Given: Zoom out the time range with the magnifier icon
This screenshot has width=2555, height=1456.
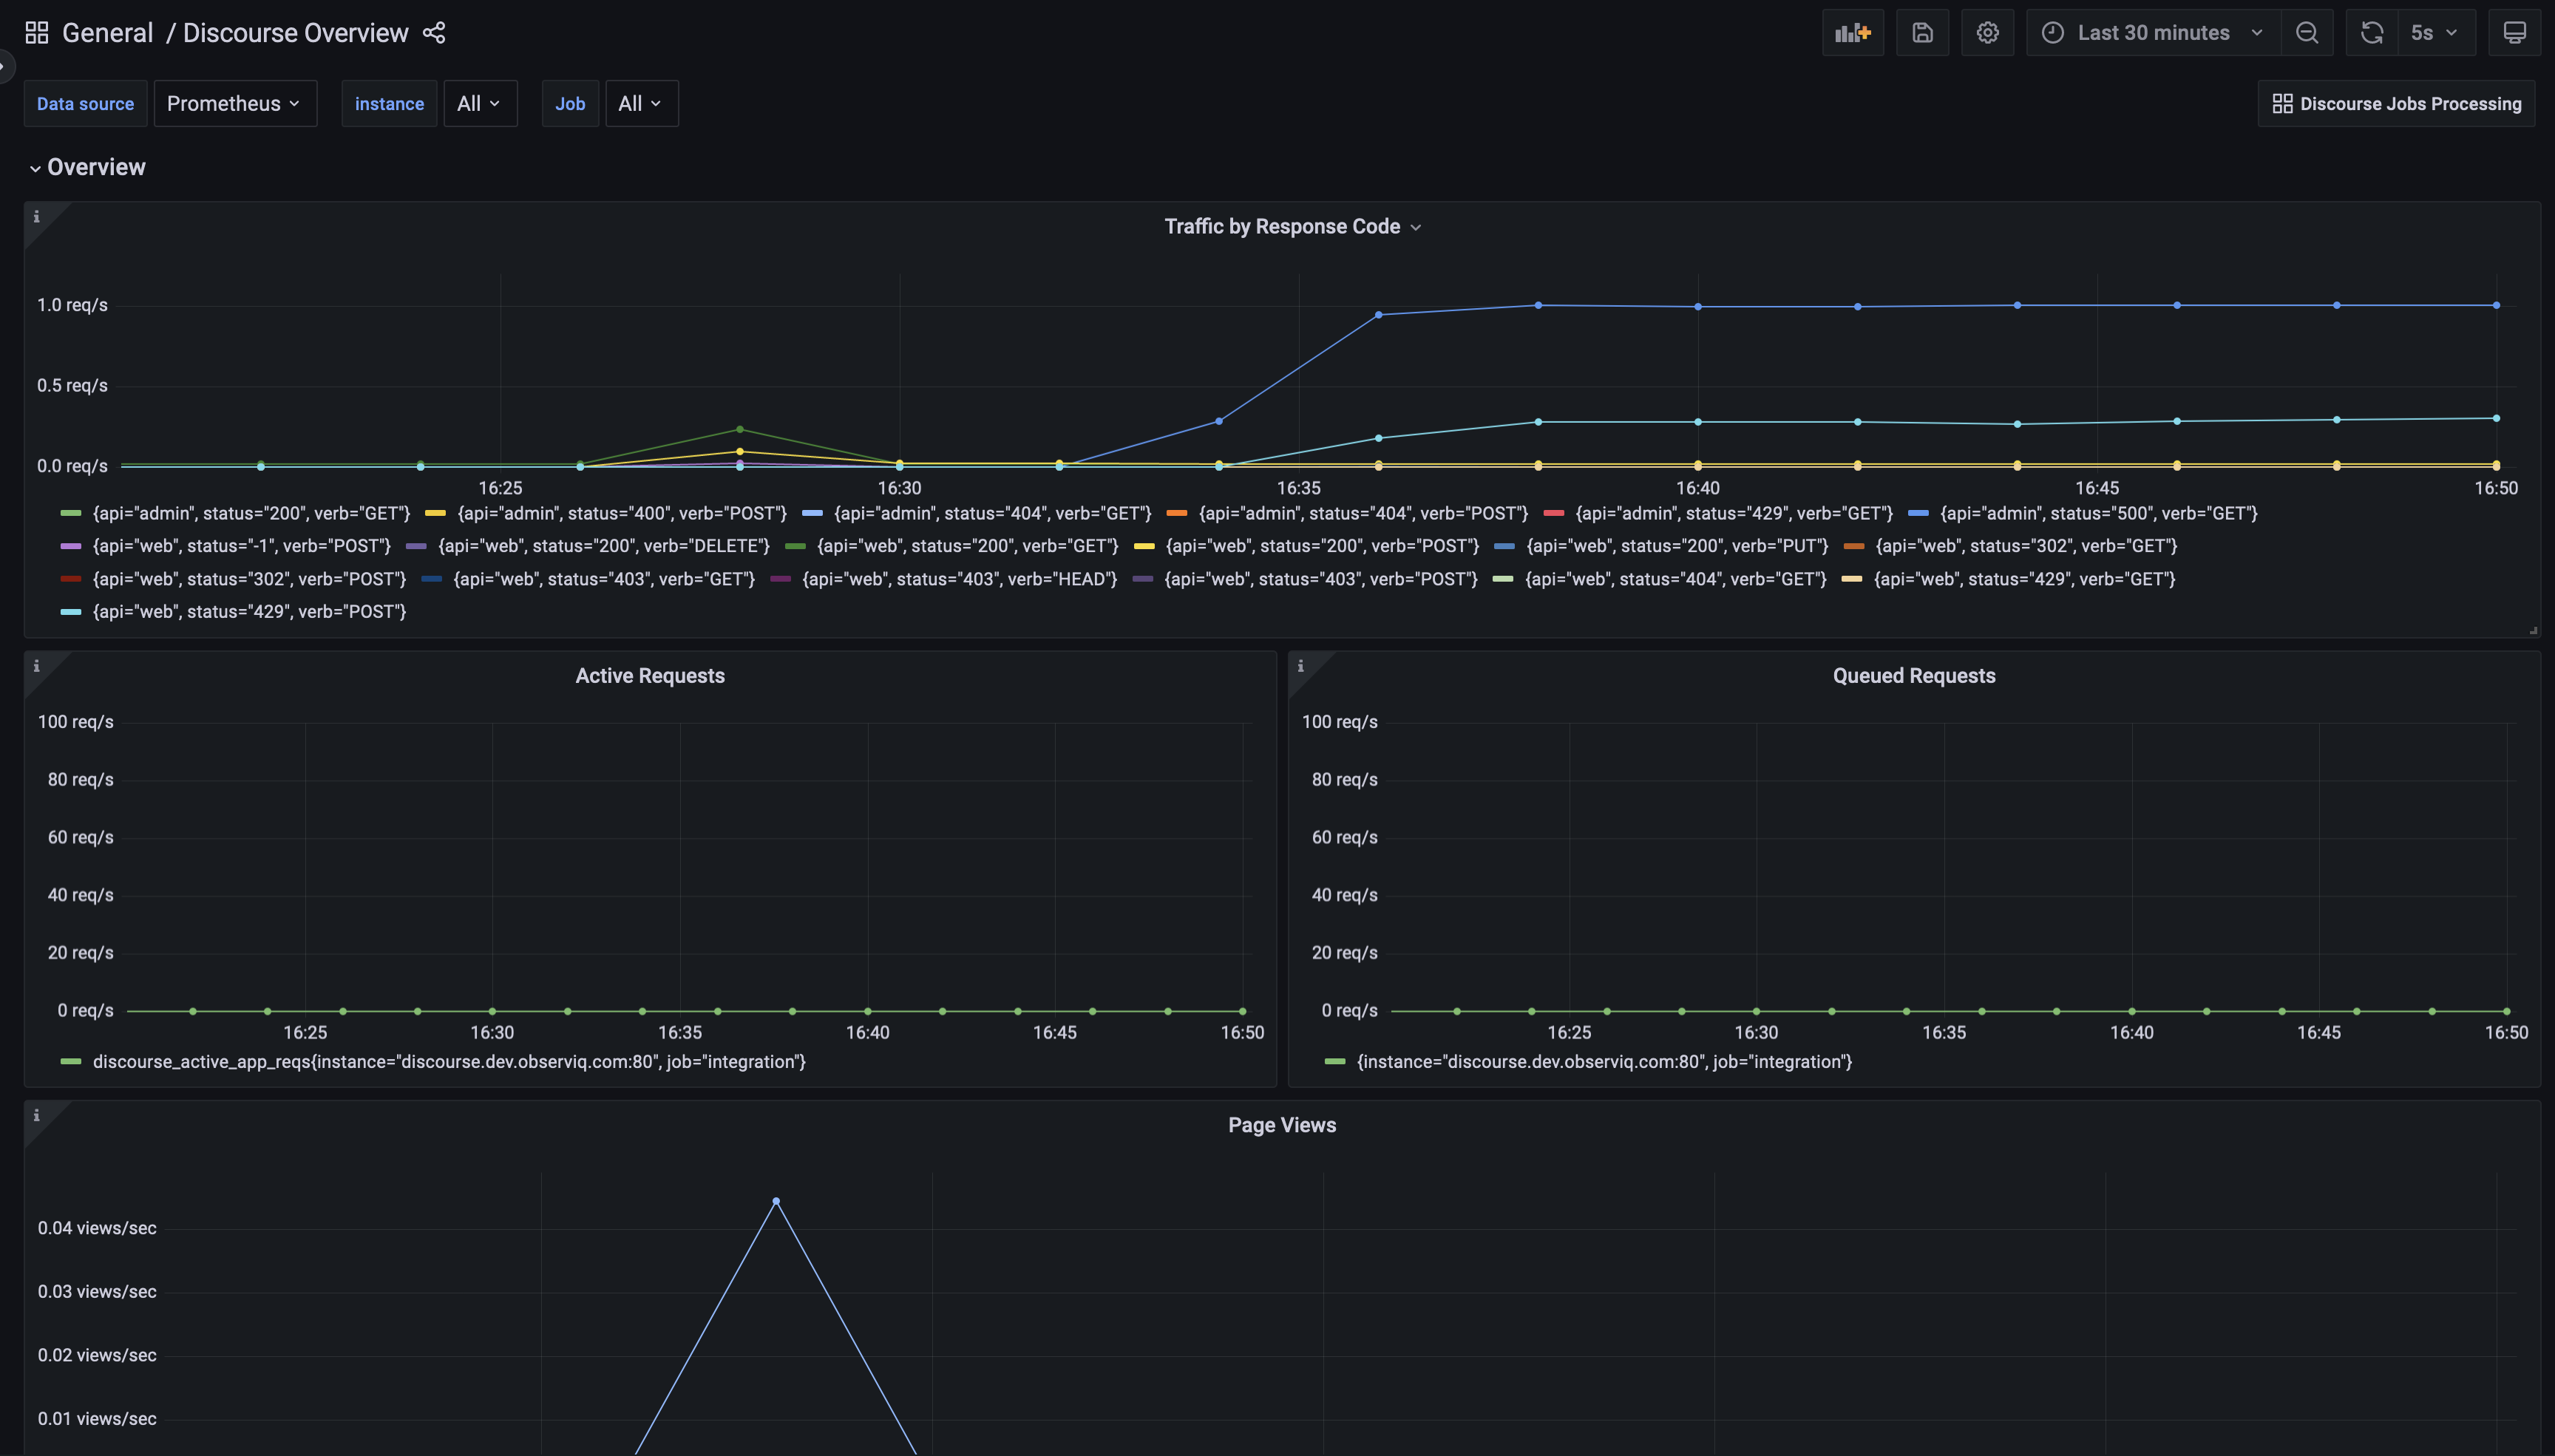Looking at the screenshot, I should click(2308, 31).
